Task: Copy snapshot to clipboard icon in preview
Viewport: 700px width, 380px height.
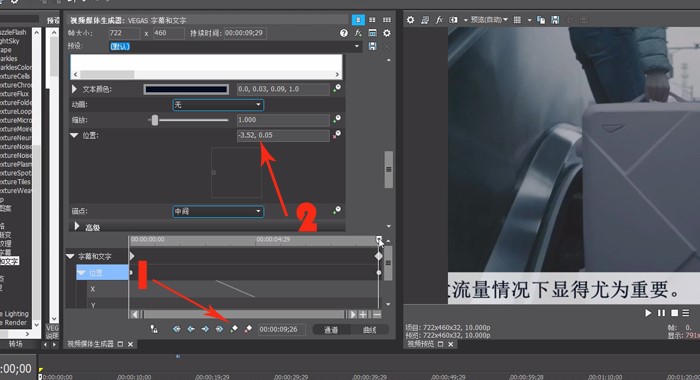Action: click(541, 20)
